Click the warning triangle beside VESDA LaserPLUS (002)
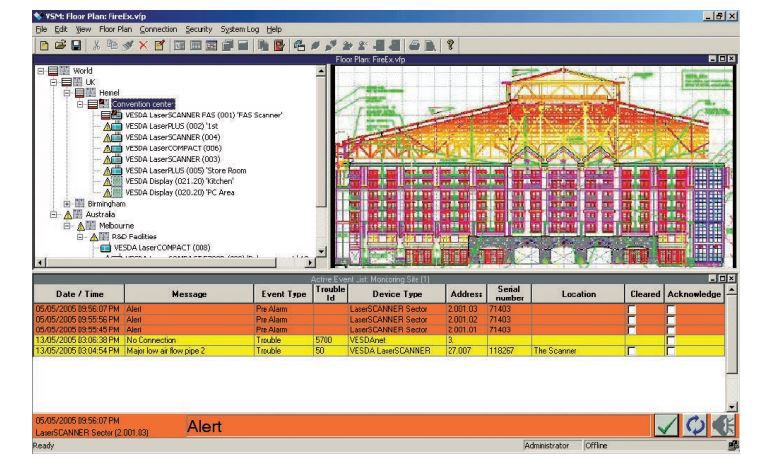This screenshot has width=767, height=471. tap(107, 126)
